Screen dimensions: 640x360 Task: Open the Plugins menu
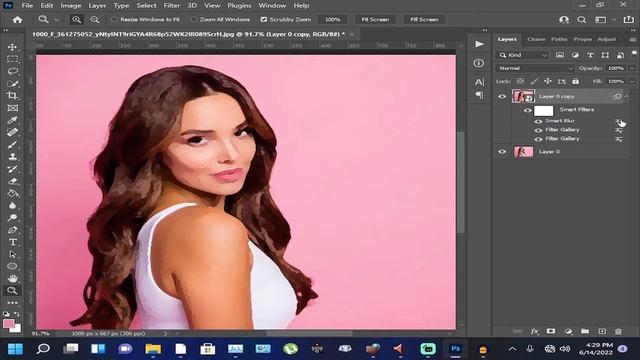[239, 6]
